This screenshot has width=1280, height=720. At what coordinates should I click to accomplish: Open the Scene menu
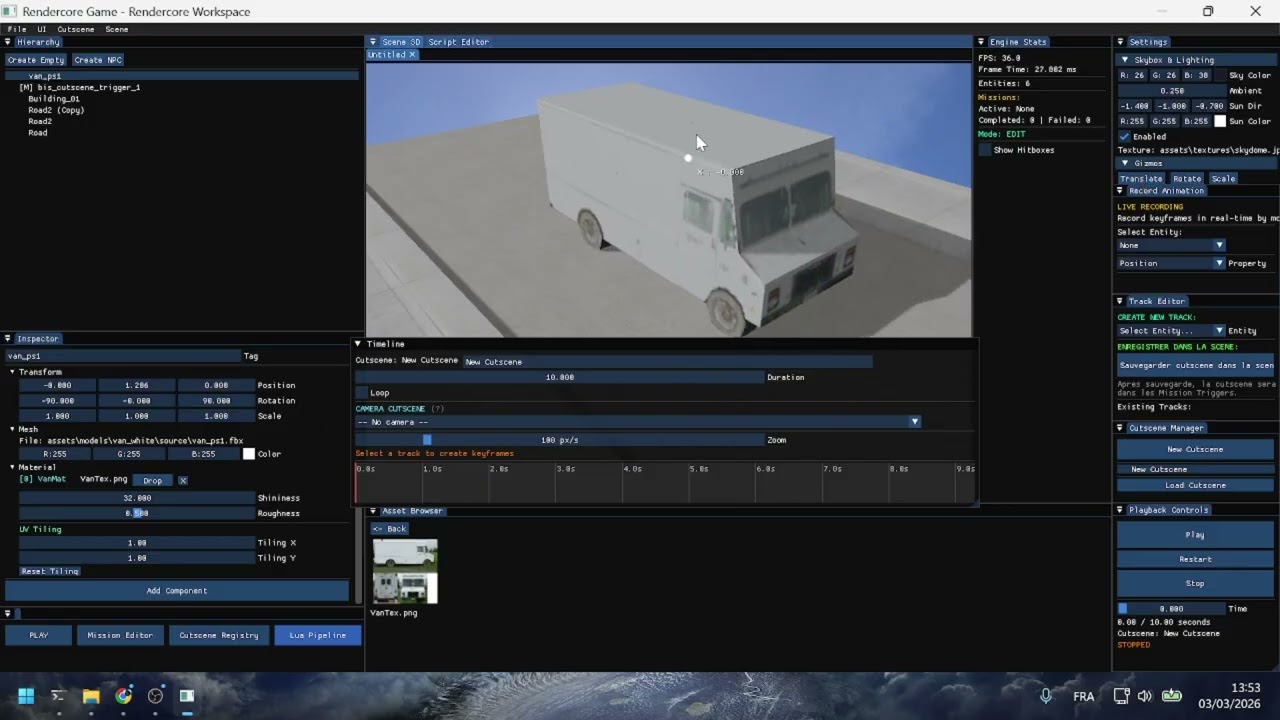point(117,29)
